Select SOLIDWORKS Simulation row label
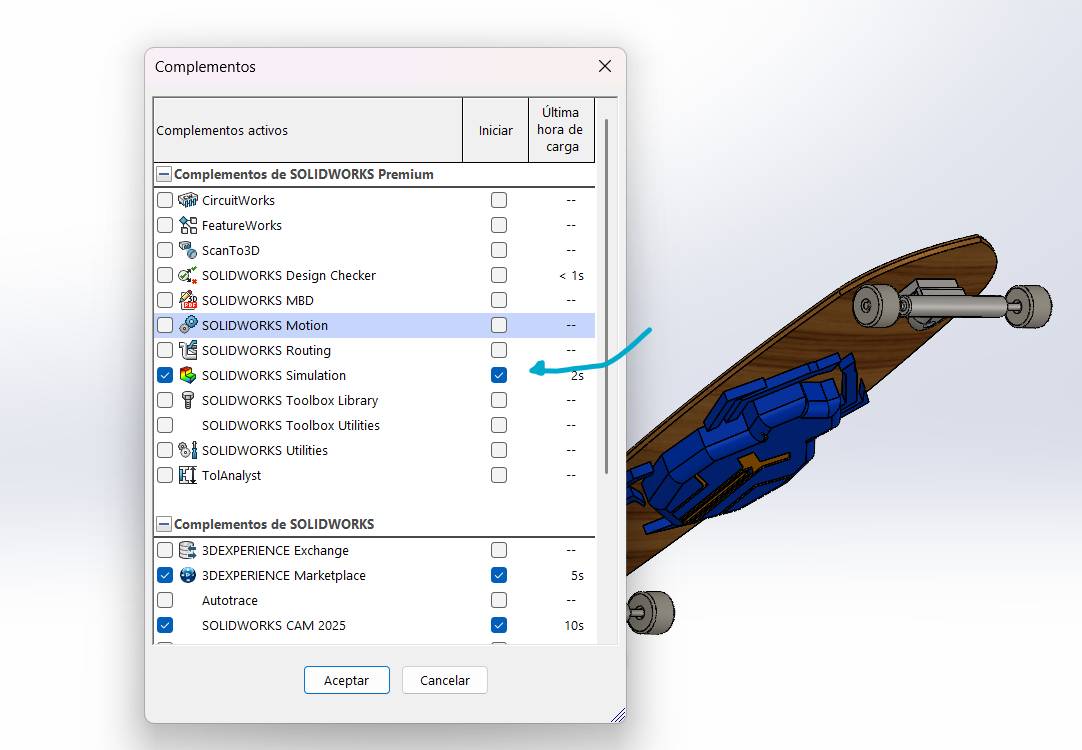Screen dimensions: 1082x750 coord(274,375)
